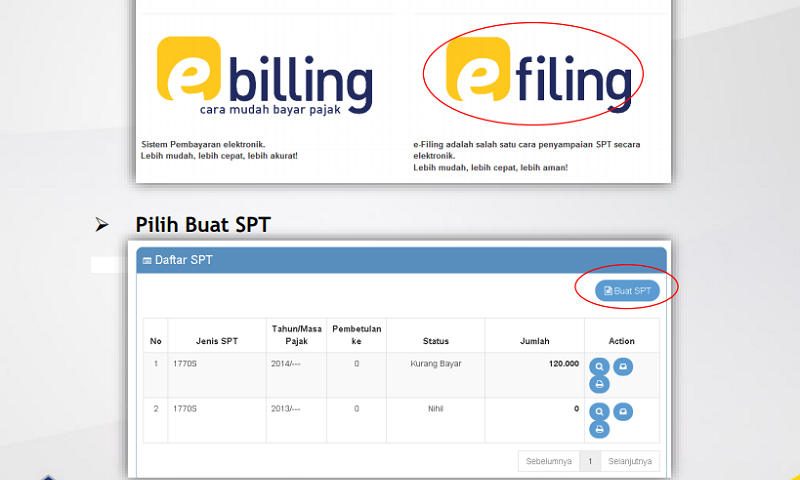Click the Jumlah column header
Image resolution: width=800 pixels, height=480 pixels.
click(534, 342)
